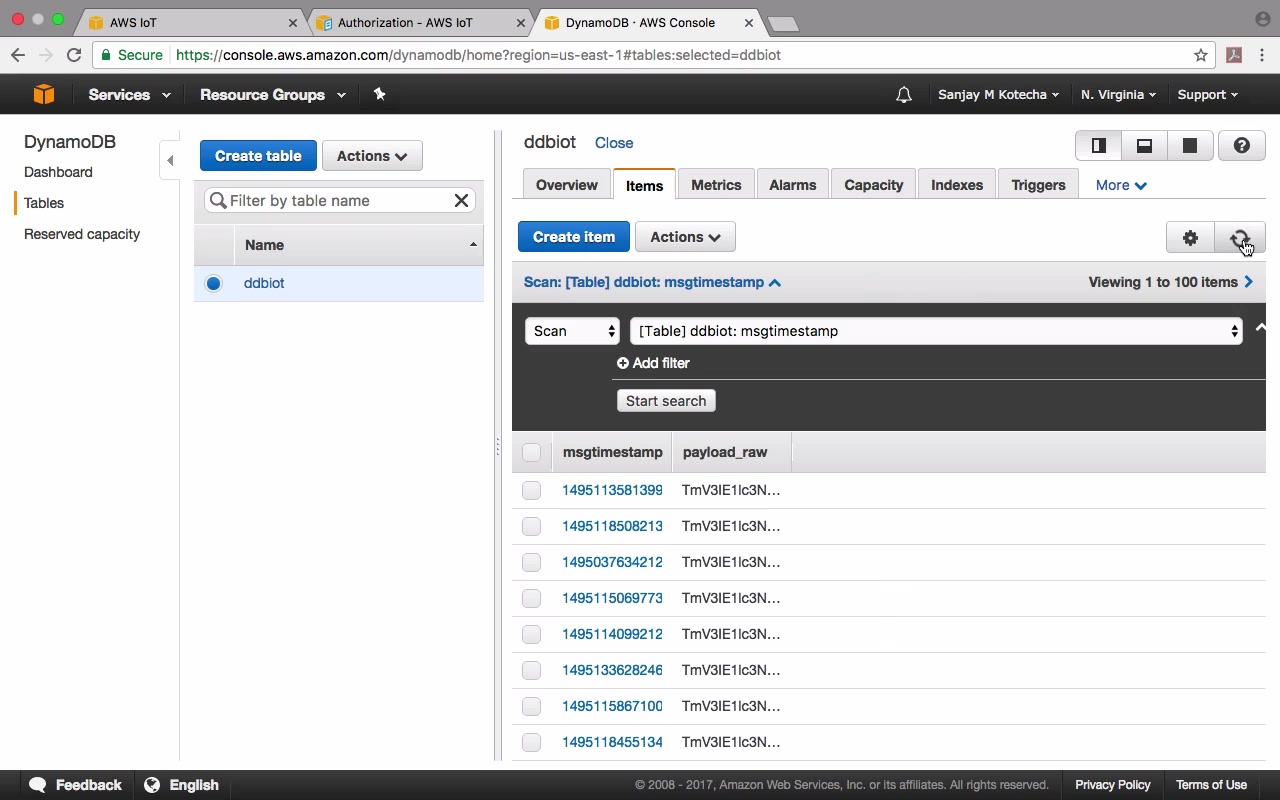Refresh the items list

[x=1240, y=238]
